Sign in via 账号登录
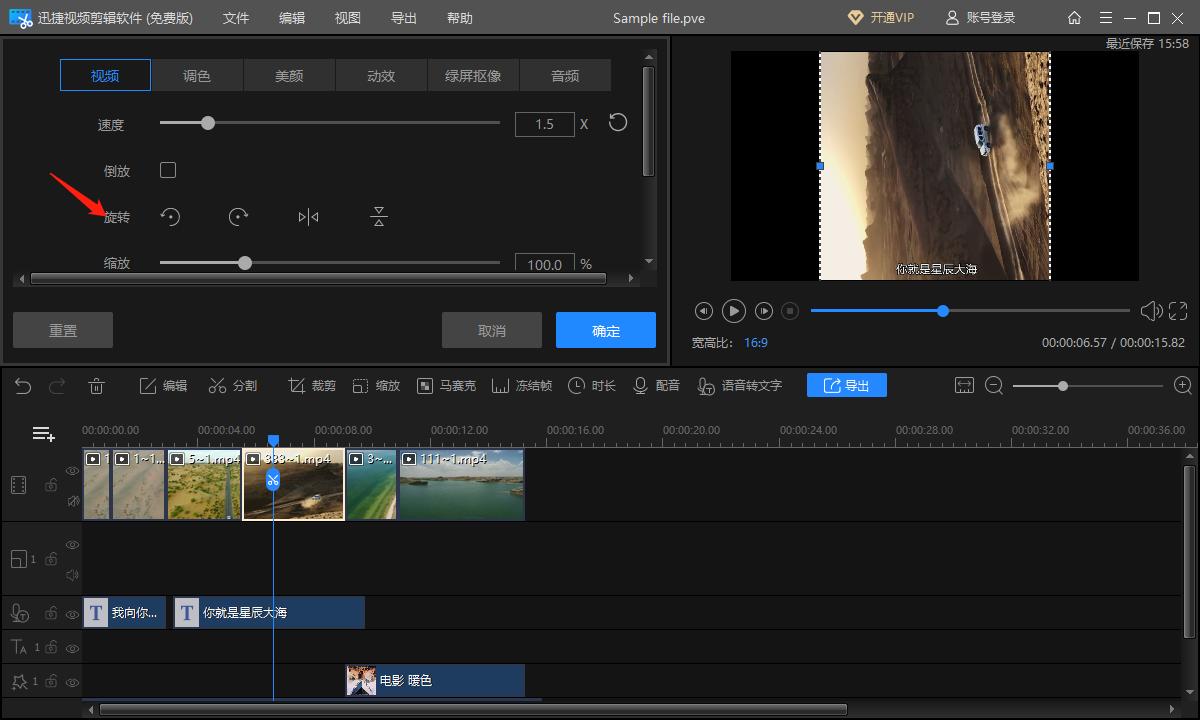1200x720 pixels. [x=980, y=18]
